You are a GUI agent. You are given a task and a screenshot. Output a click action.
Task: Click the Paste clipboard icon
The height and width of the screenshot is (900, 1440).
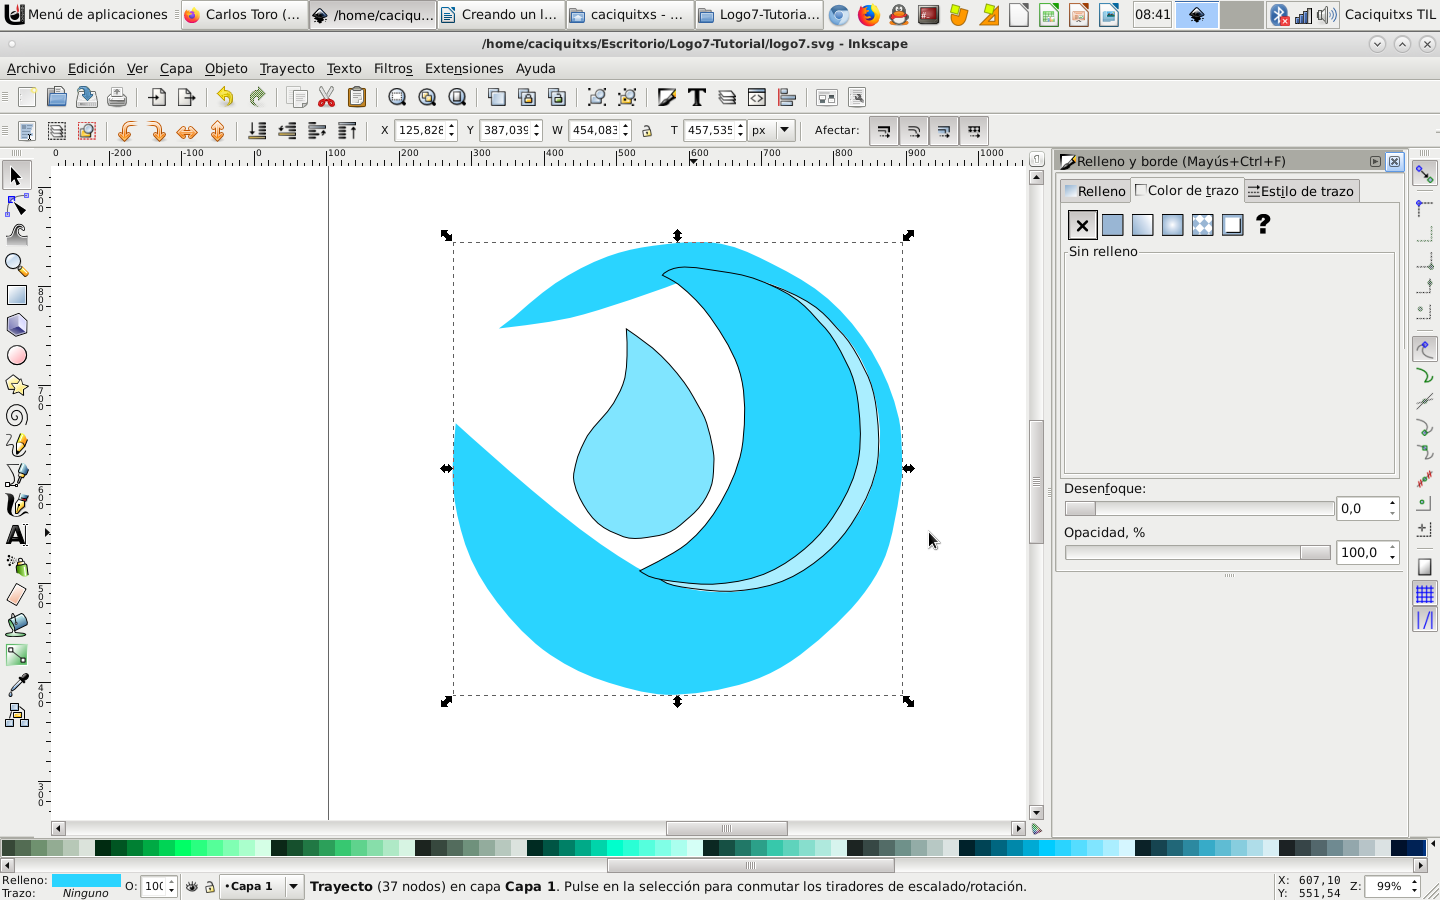356,97
